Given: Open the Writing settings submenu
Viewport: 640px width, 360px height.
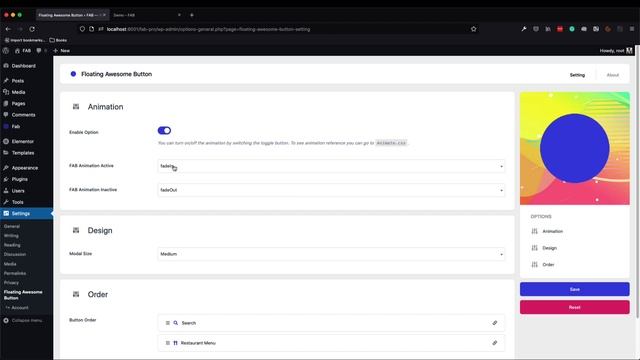Looking at the screenshot, I should click(x=11, y=236).
